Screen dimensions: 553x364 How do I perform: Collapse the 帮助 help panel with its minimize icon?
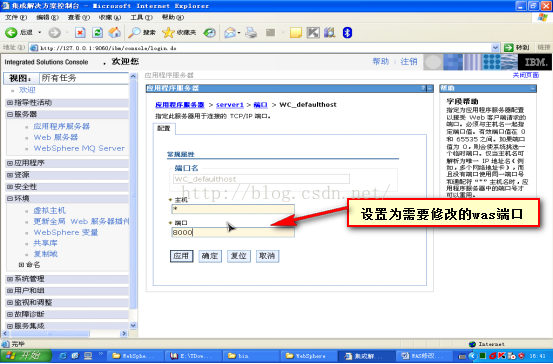click(x=533, y=89)
